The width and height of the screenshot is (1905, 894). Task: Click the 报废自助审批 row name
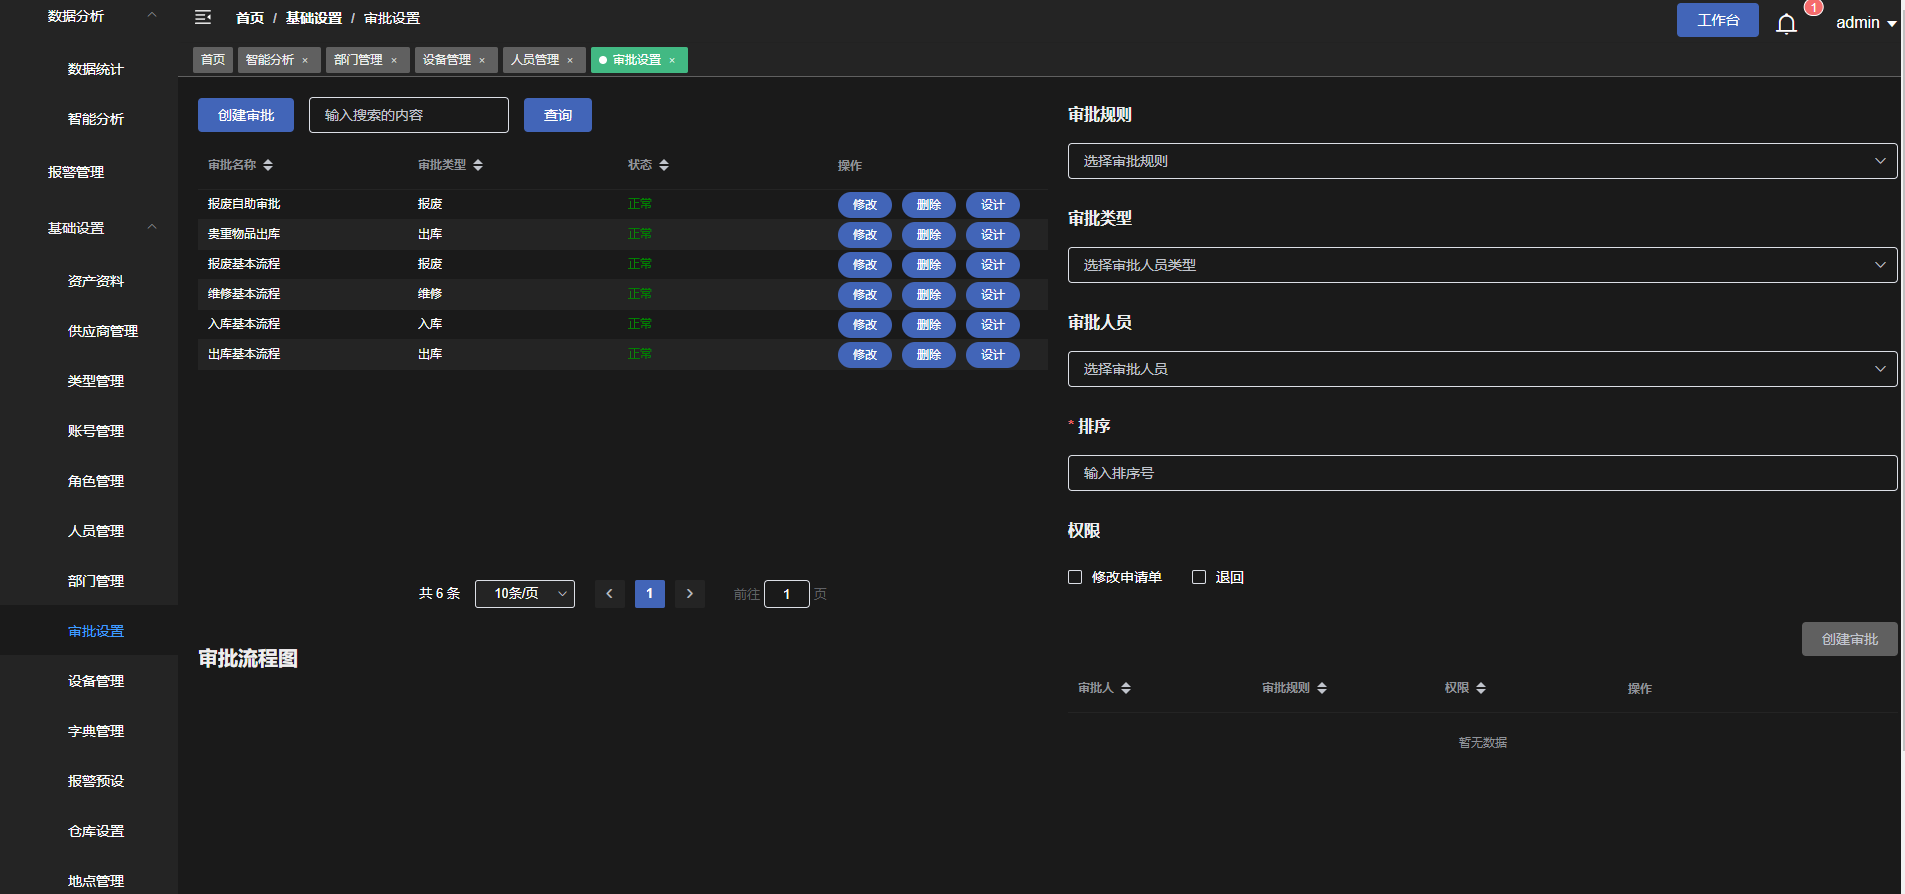tap(244, 204)
